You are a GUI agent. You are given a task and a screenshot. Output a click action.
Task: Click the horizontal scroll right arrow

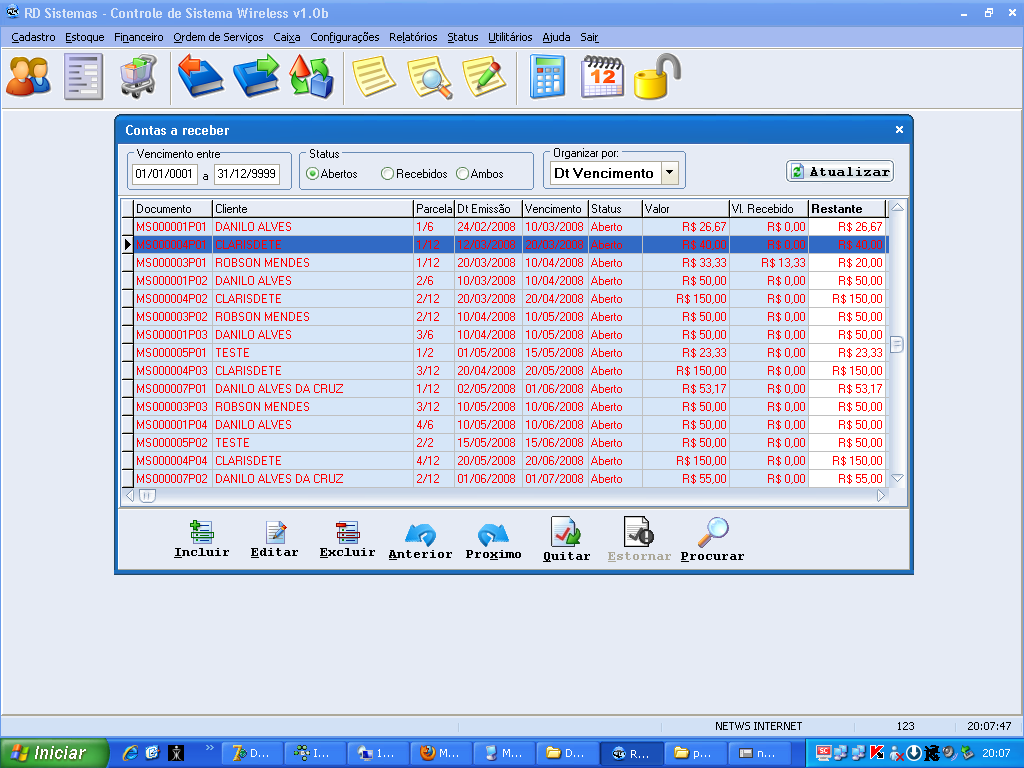(x=881, y=496)
